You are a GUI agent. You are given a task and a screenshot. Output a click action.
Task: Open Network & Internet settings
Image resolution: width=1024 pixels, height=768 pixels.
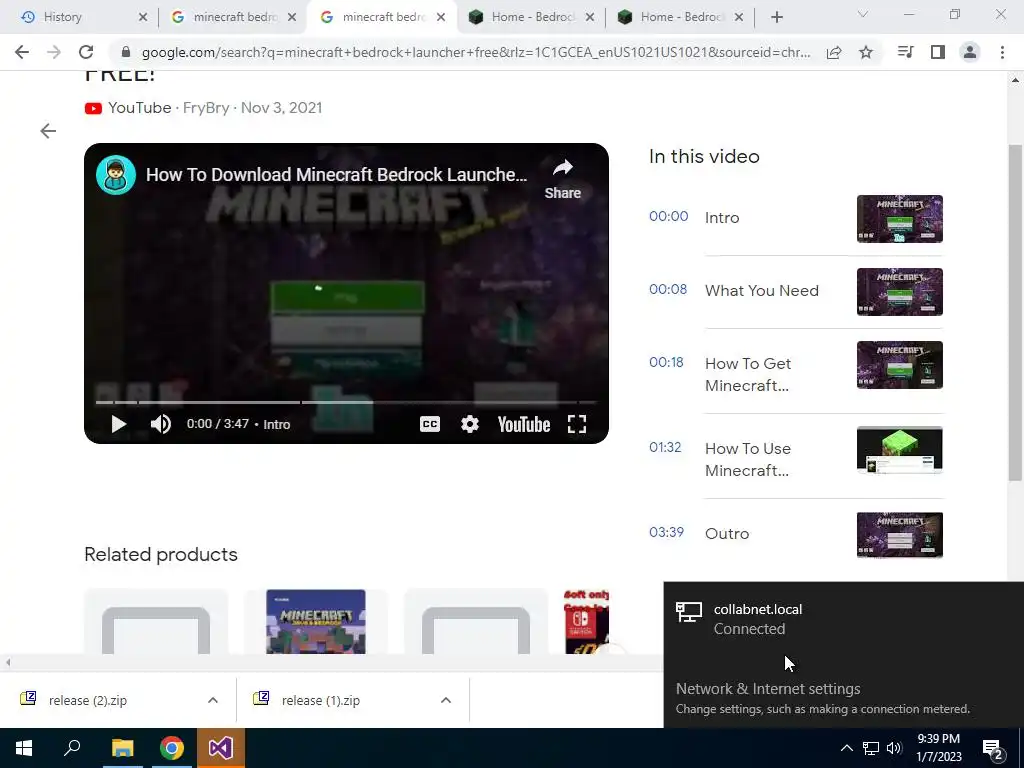(x=768, y=688)
